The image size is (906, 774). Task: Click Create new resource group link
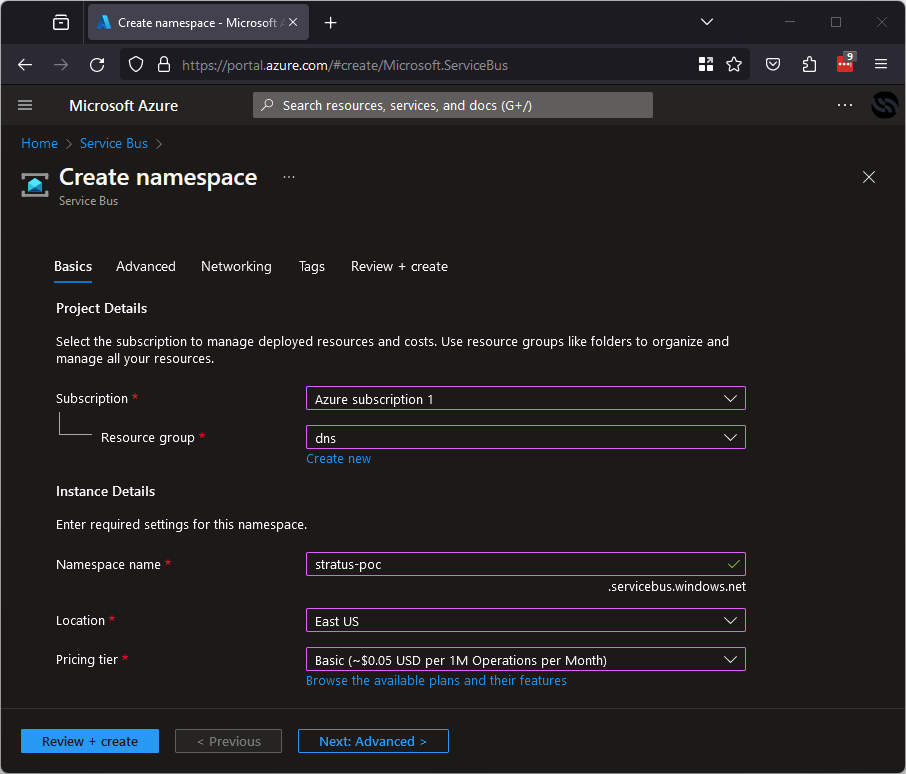(339, 459)
